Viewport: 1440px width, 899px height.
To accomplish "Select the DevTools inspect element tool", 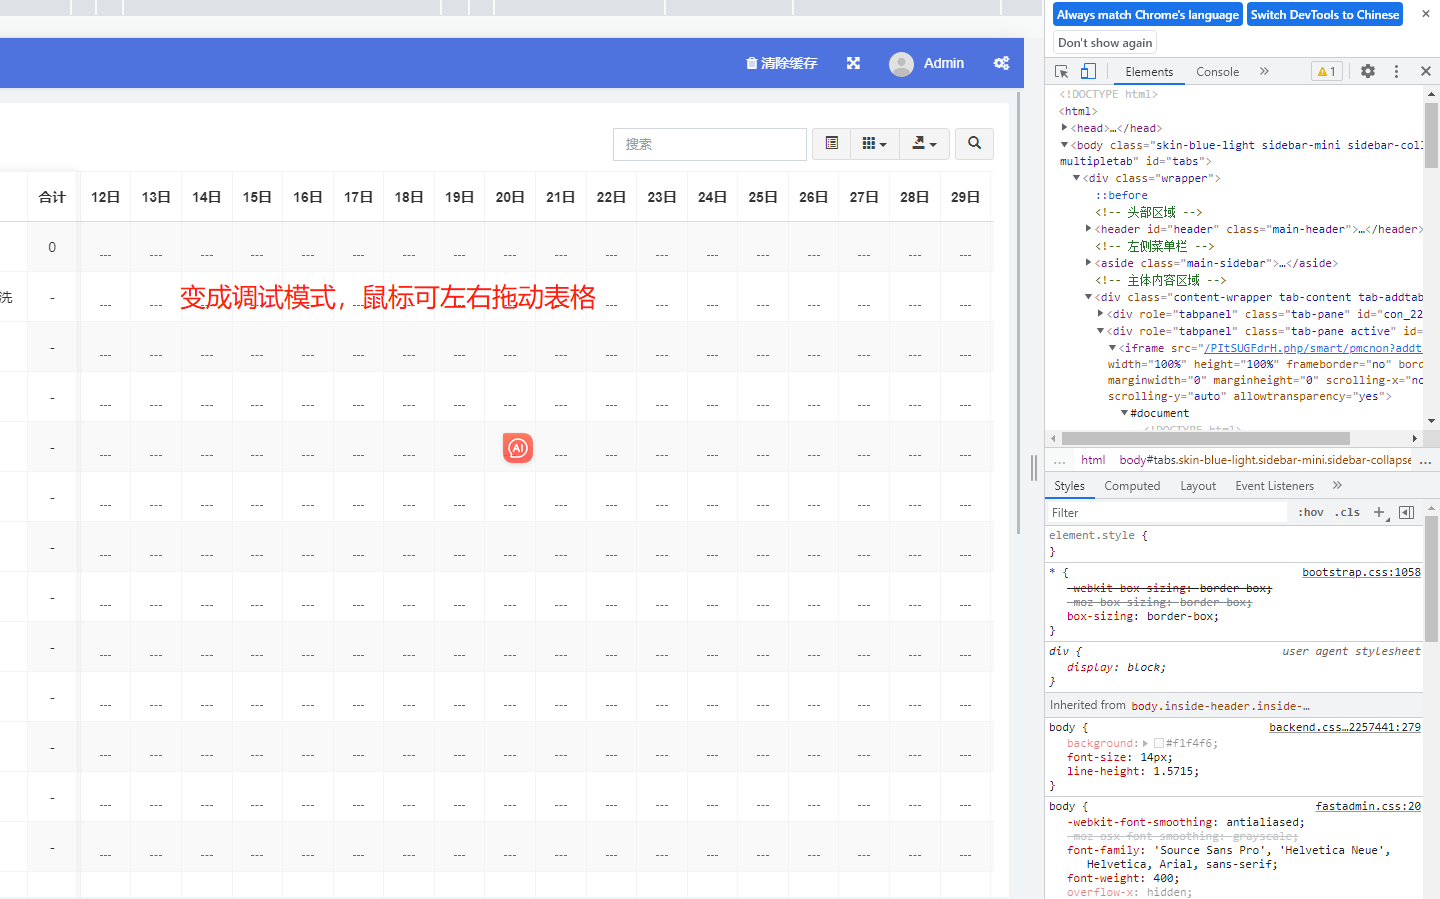I will (x=1062, y=72).
